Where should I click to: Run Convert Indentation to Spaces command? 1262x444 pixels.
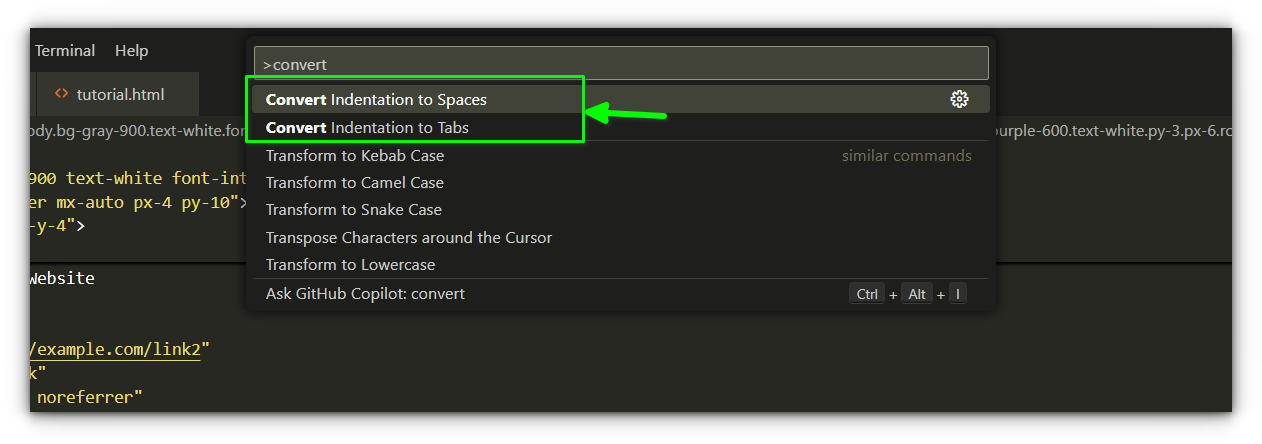(x=376, y=100)
